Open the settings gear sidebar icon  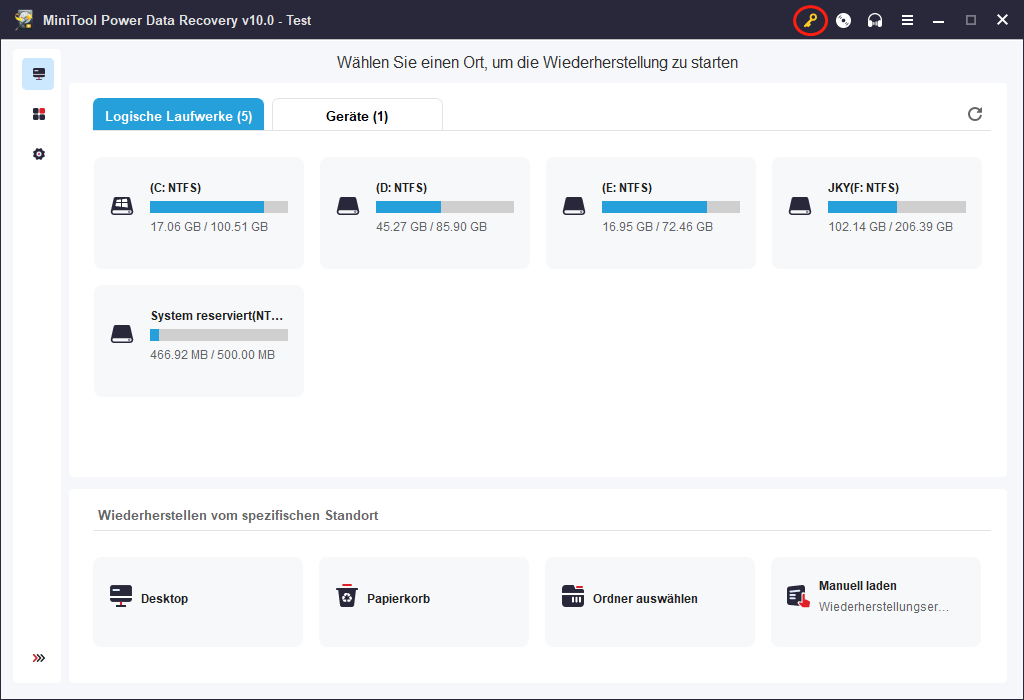point(39,154)
